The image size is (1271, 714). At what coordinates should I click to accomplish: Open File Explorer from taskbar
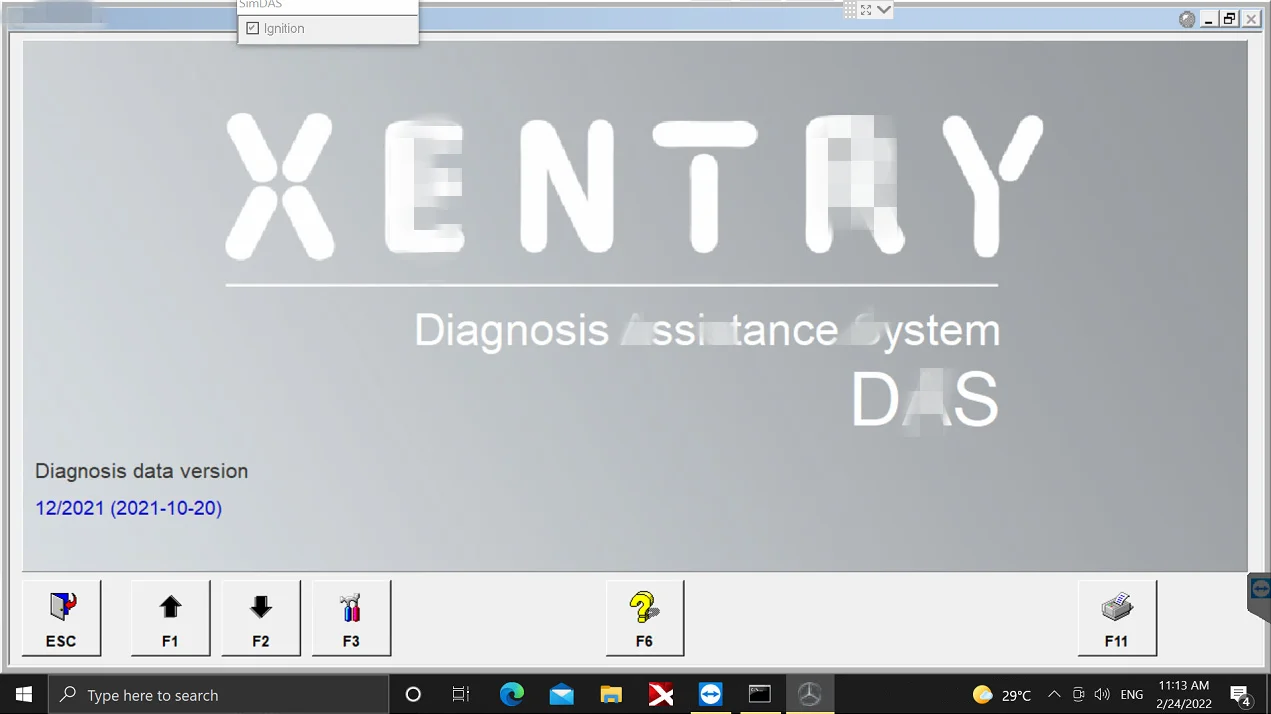point(611,694)
